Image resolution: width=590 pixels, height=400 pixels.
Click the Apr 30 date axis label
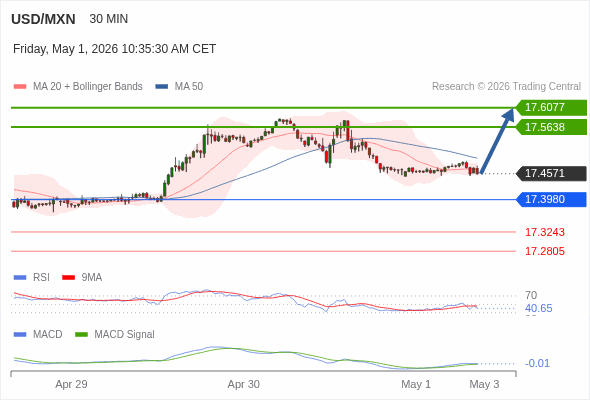pyautogui.click(x=244, y=385)
